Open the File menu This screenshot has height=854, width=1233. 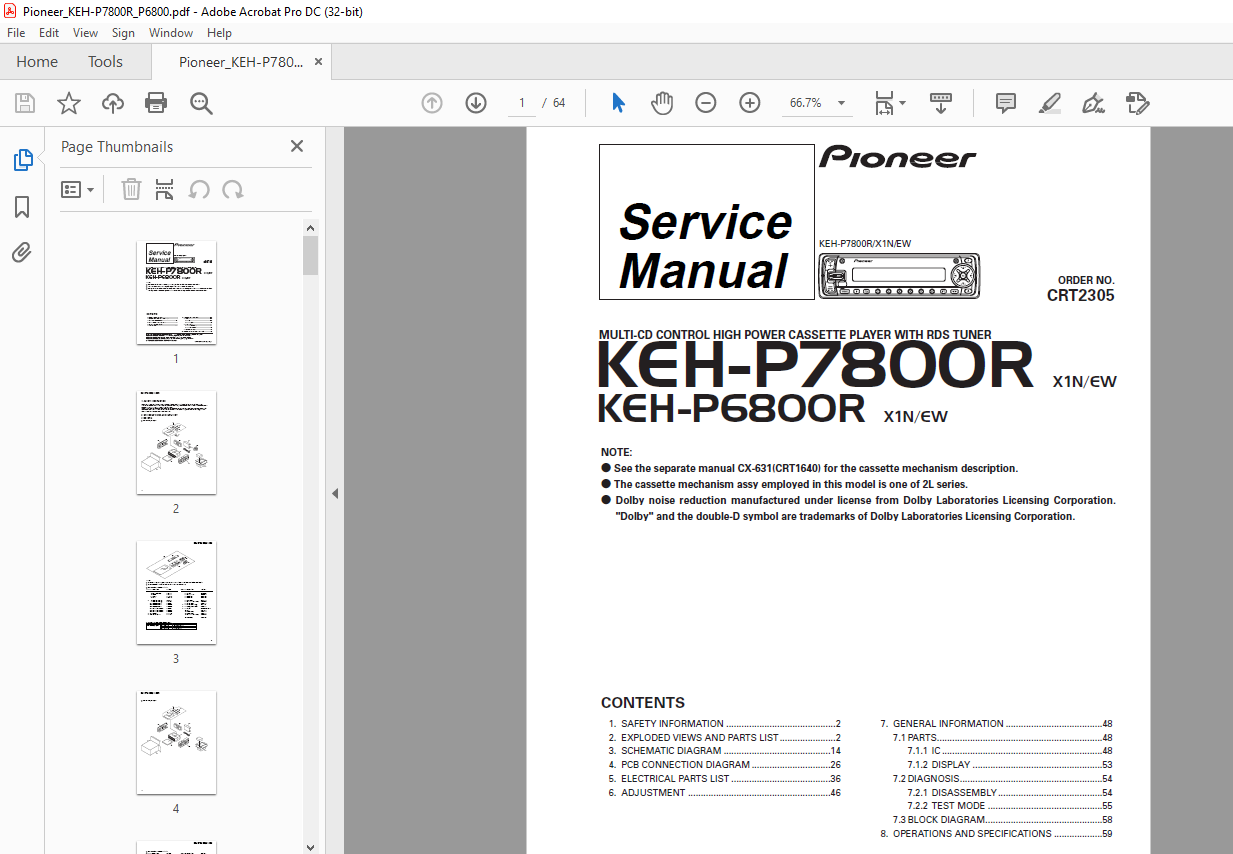click(16, 33)
